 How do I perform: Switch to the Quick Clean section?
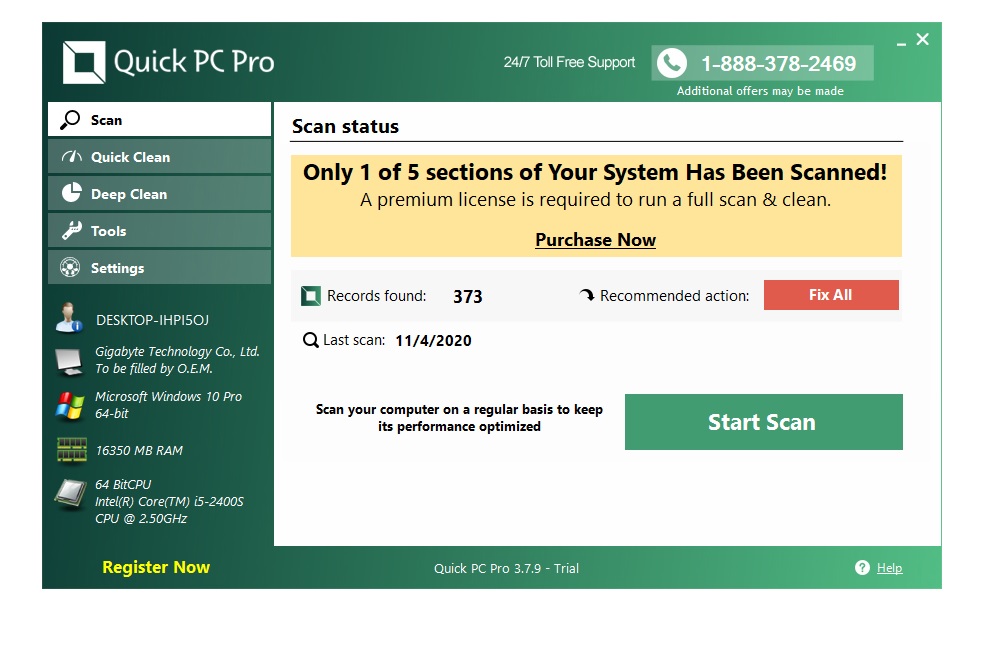pyautogui.click(x=159, y=157)
